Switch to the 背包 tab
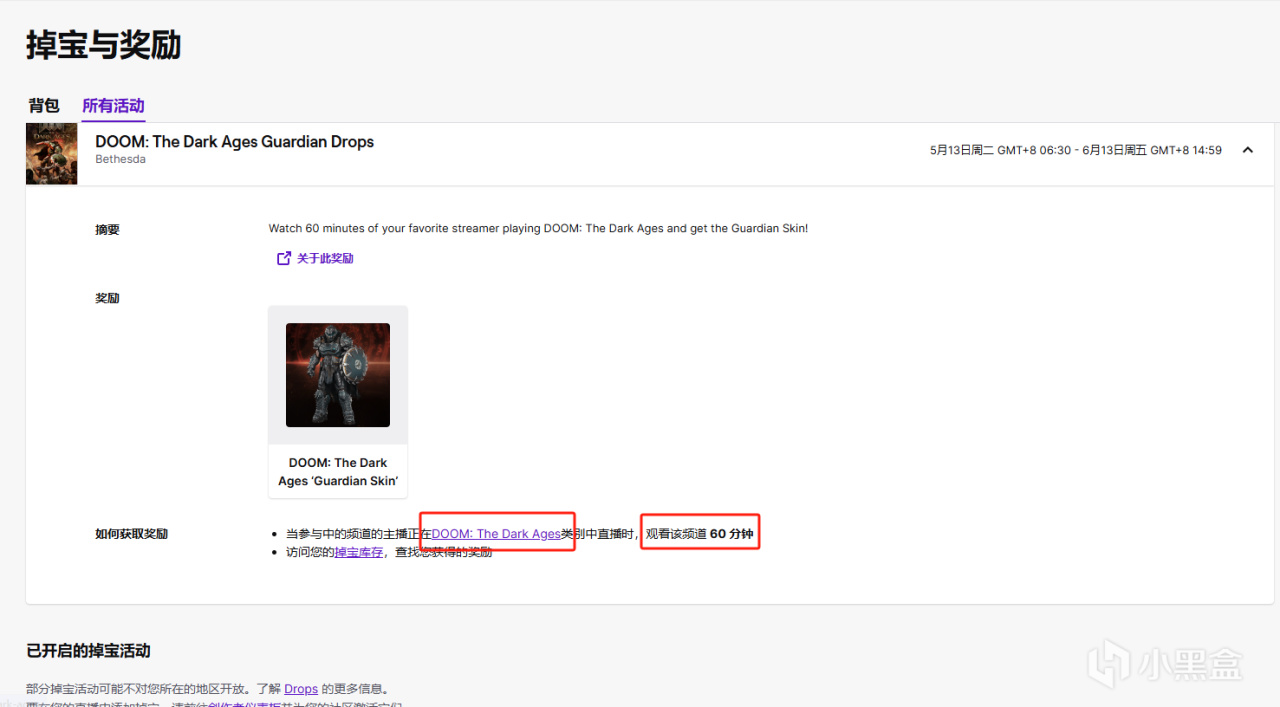Image resolution: width=1280 pixels, height=707 pixels. 44,105
